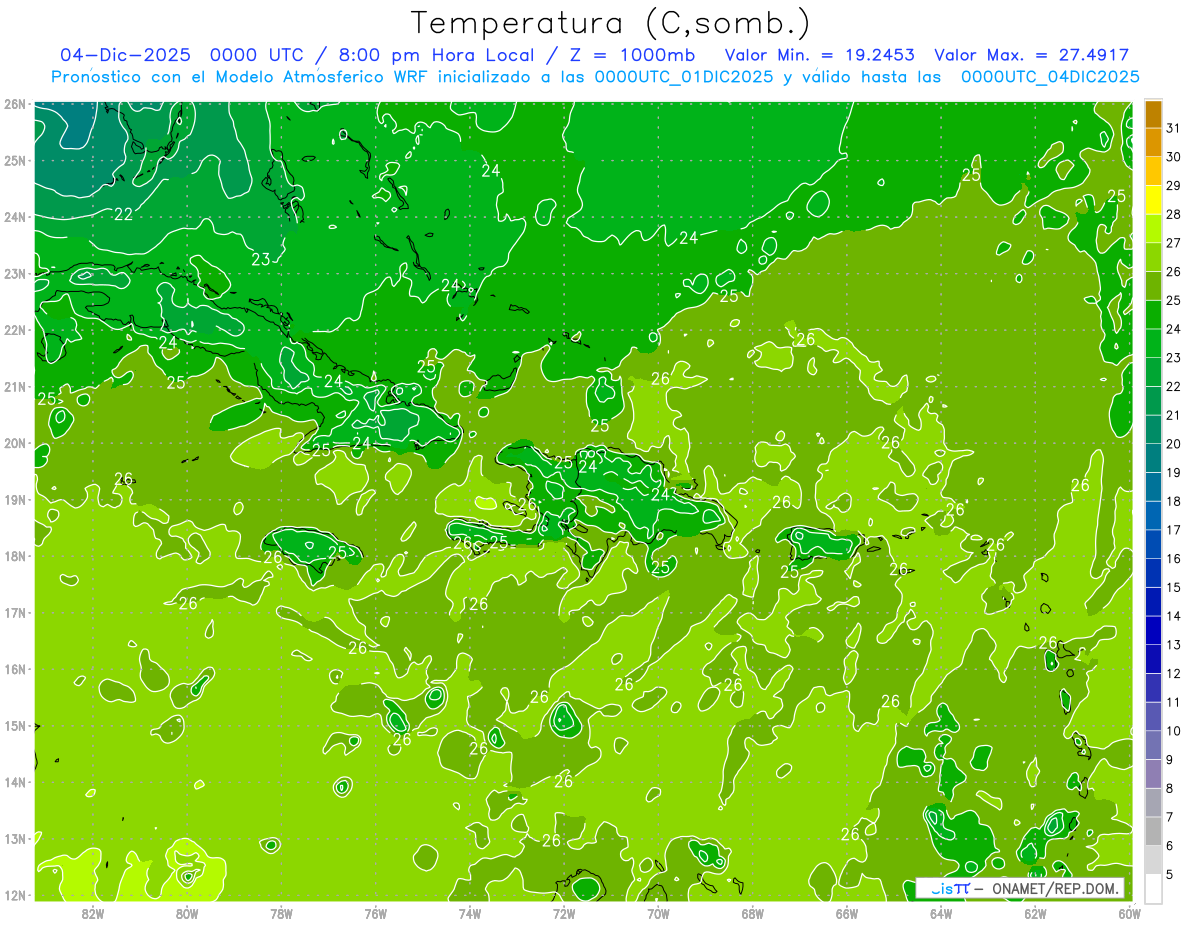Click the 80W longitude axis label

tap(186, 912)
